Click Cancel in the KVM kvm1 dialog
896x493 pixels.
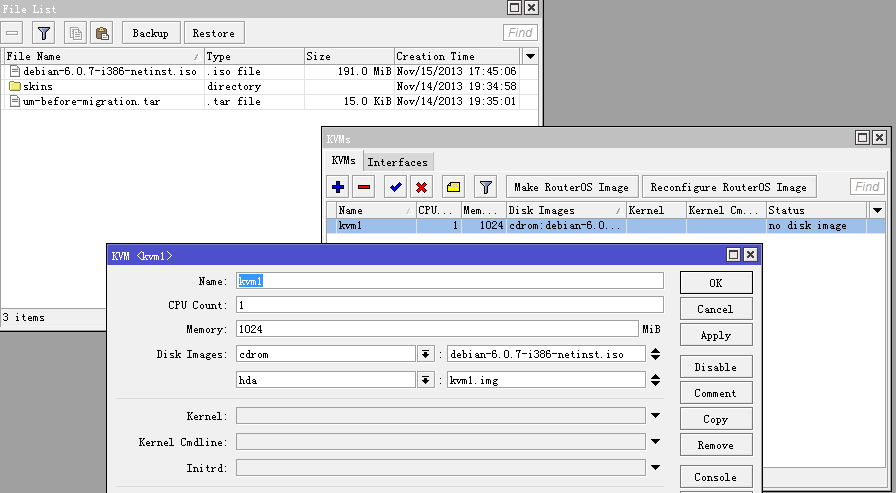[x=716, y=309]
